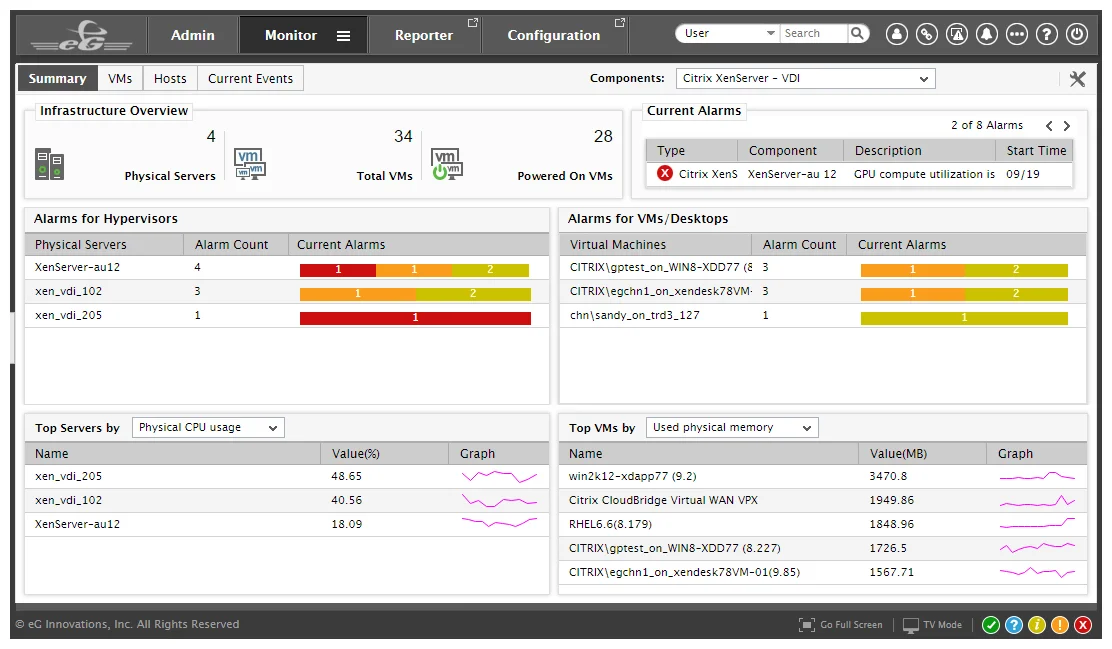Open Configuration in new window icon
Screen dimensions: 1112x649
click(619, 23)
